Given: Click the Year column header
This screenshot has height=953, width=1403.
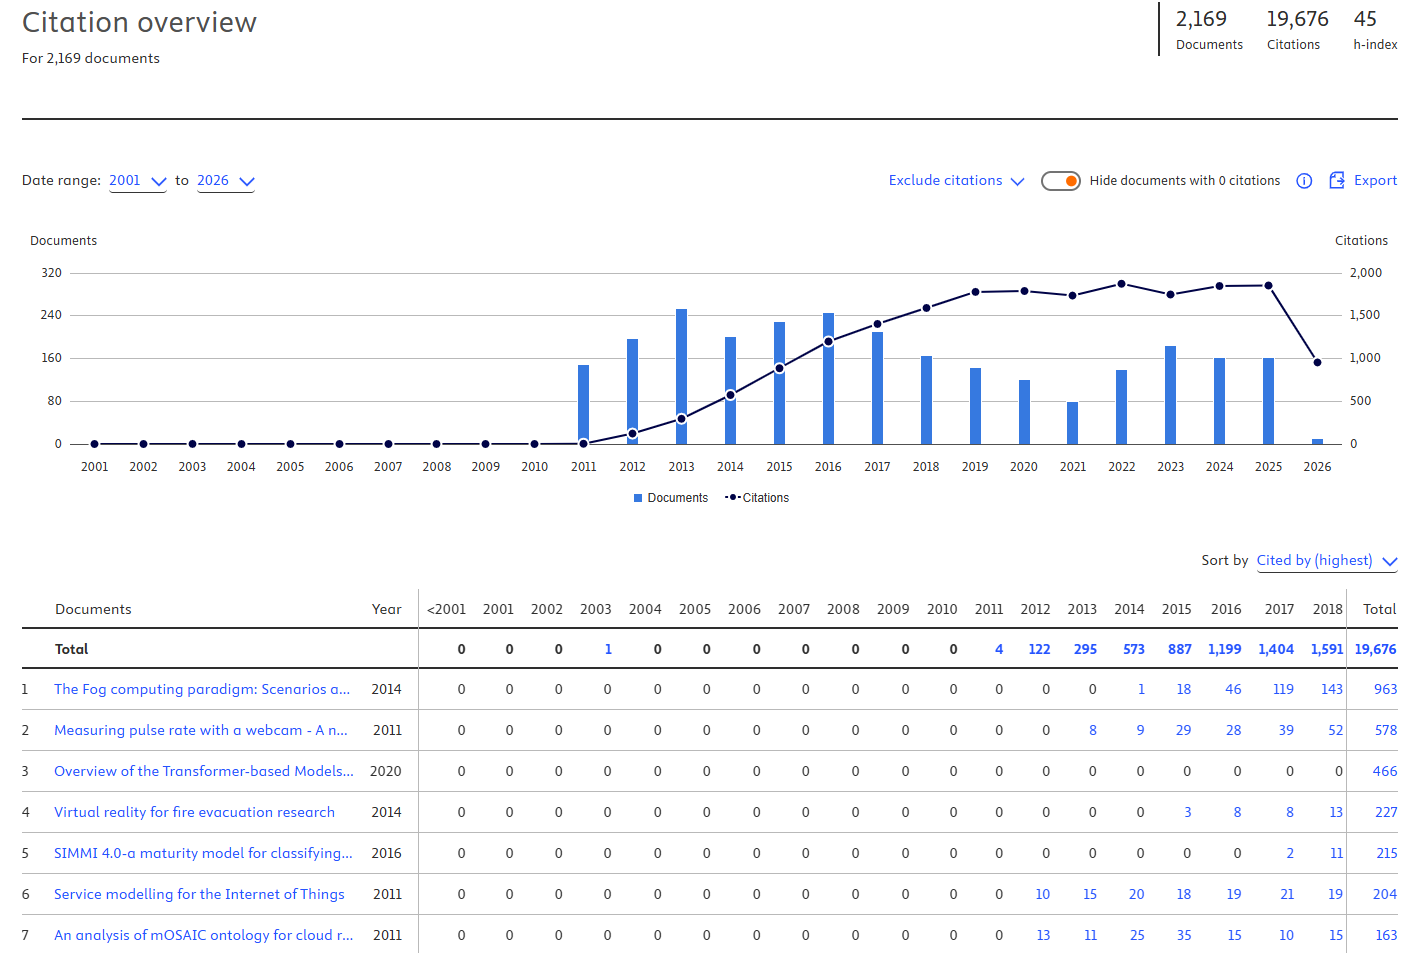Looking at the screenshot, I should pos(386,609).
